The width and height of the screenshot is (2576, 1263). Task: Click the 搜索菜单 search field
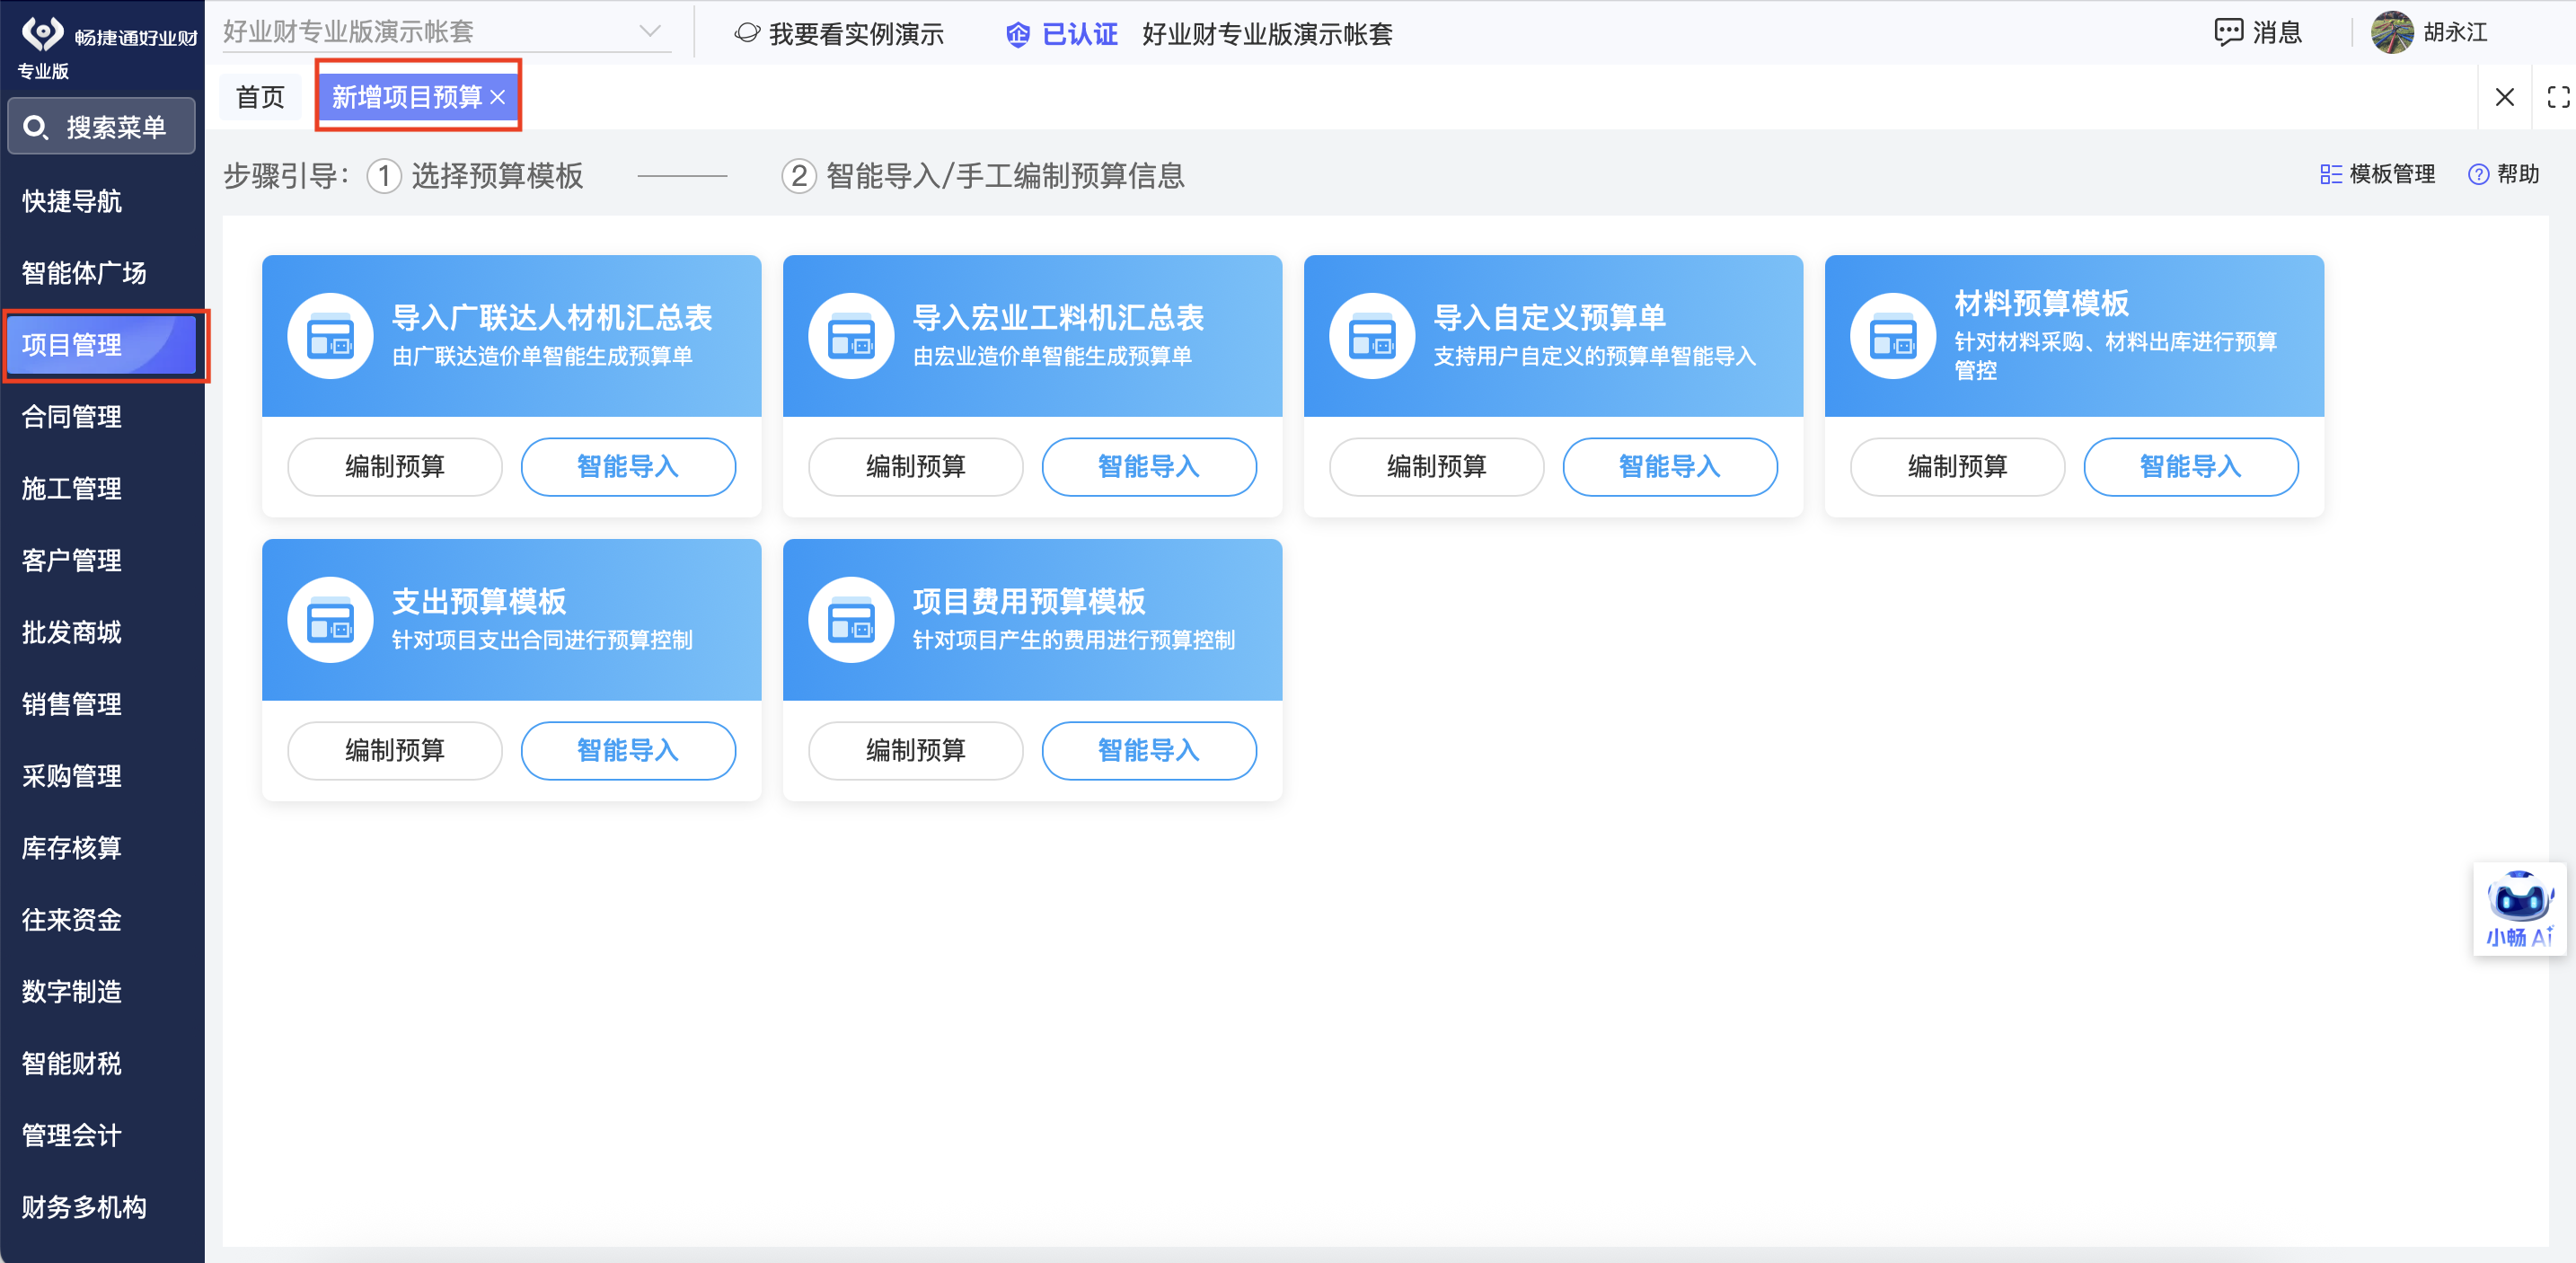coord(102,127)
